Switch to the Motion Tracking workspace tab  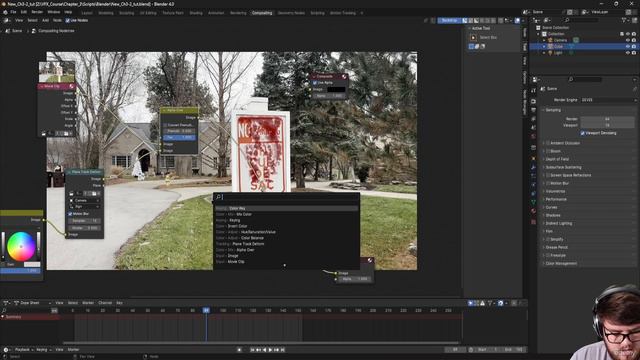[x=343, y=13]
